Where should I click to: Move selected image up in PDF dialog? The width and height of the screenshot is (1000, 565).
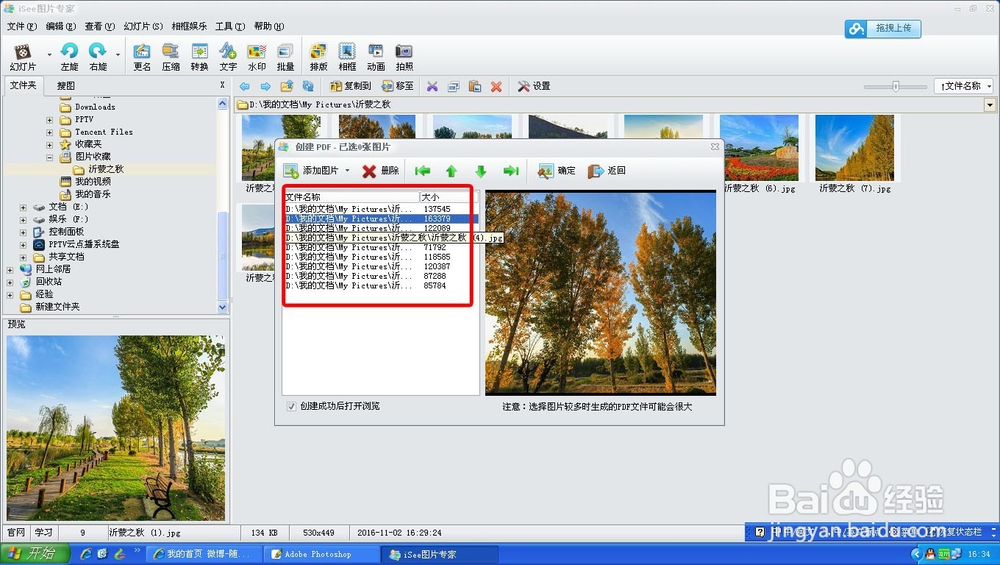tap(451, 170)
